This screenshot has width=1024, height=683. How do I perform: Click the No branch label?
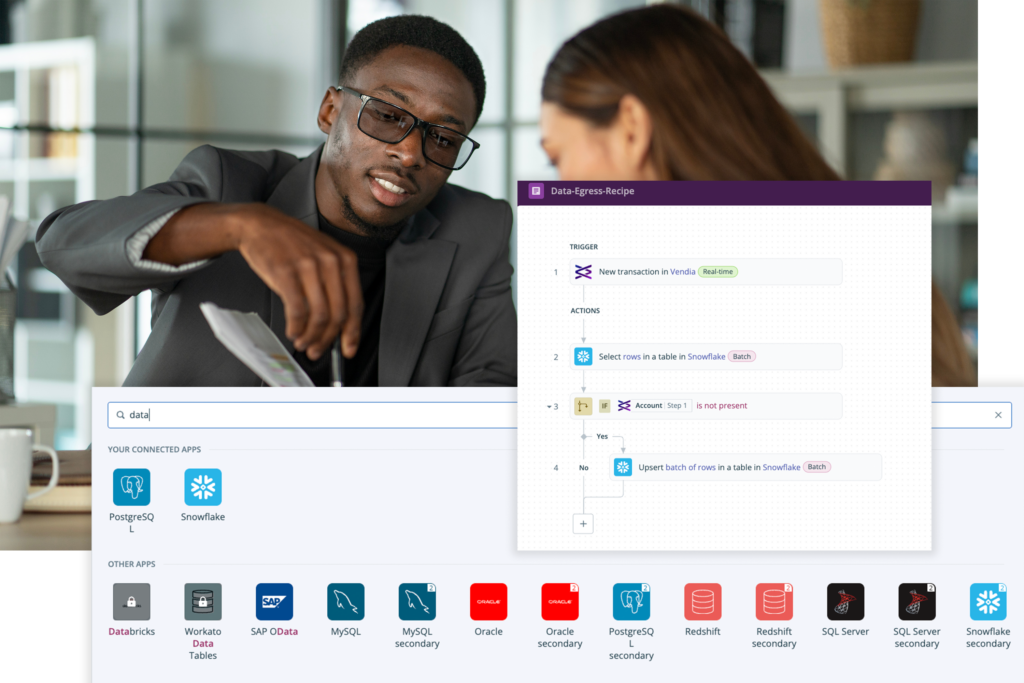click(x=584, y=468)
